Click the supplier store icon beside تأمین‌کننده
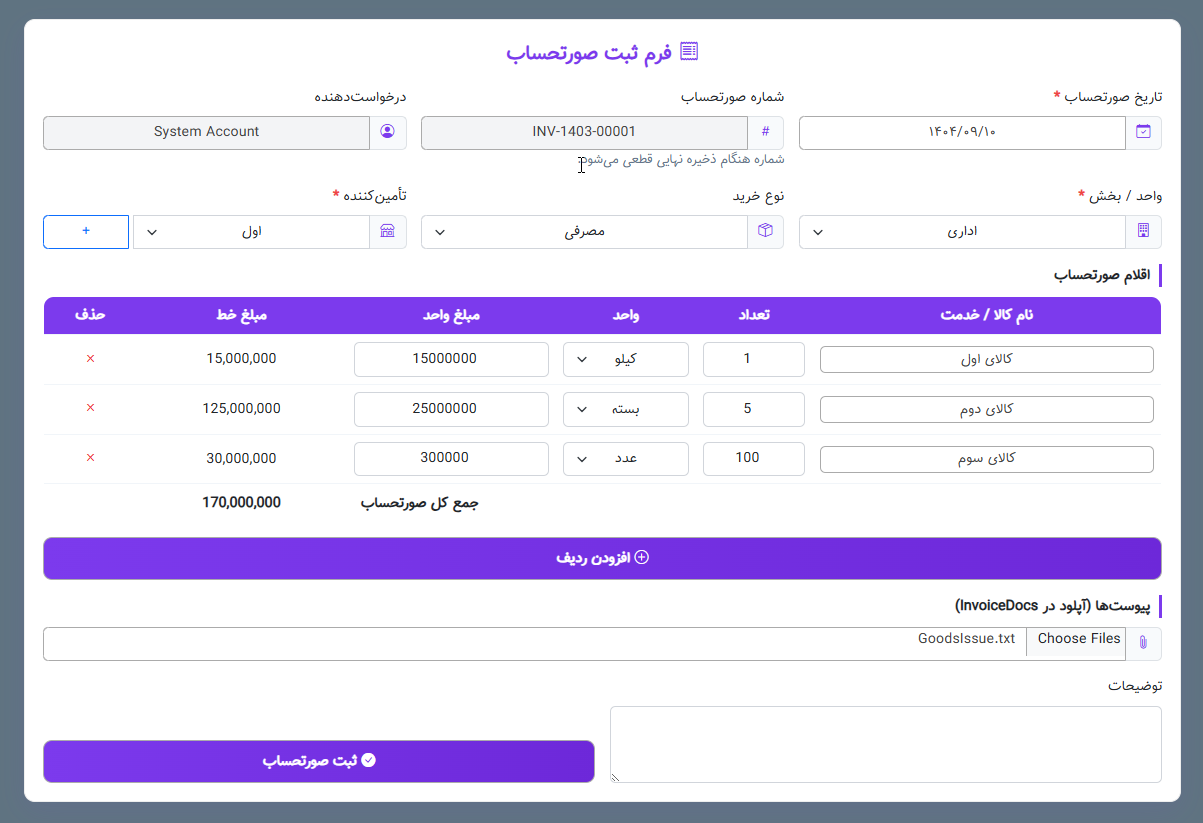 389,231
